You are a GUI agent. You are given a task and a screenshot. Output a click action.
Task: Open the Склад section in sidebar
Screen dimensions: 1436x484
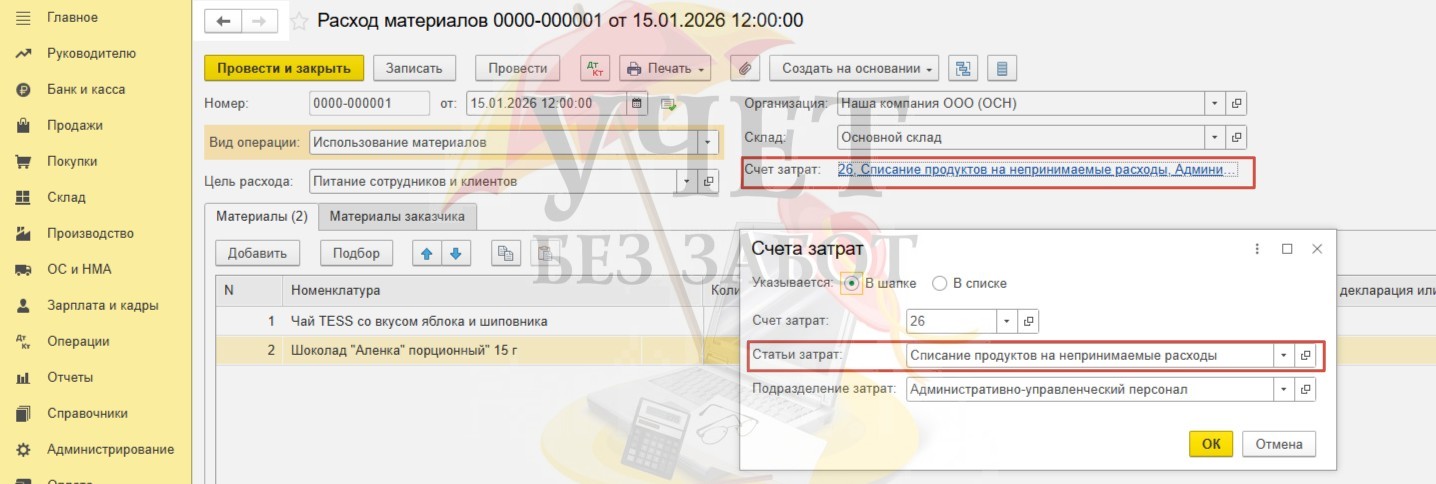66,197
